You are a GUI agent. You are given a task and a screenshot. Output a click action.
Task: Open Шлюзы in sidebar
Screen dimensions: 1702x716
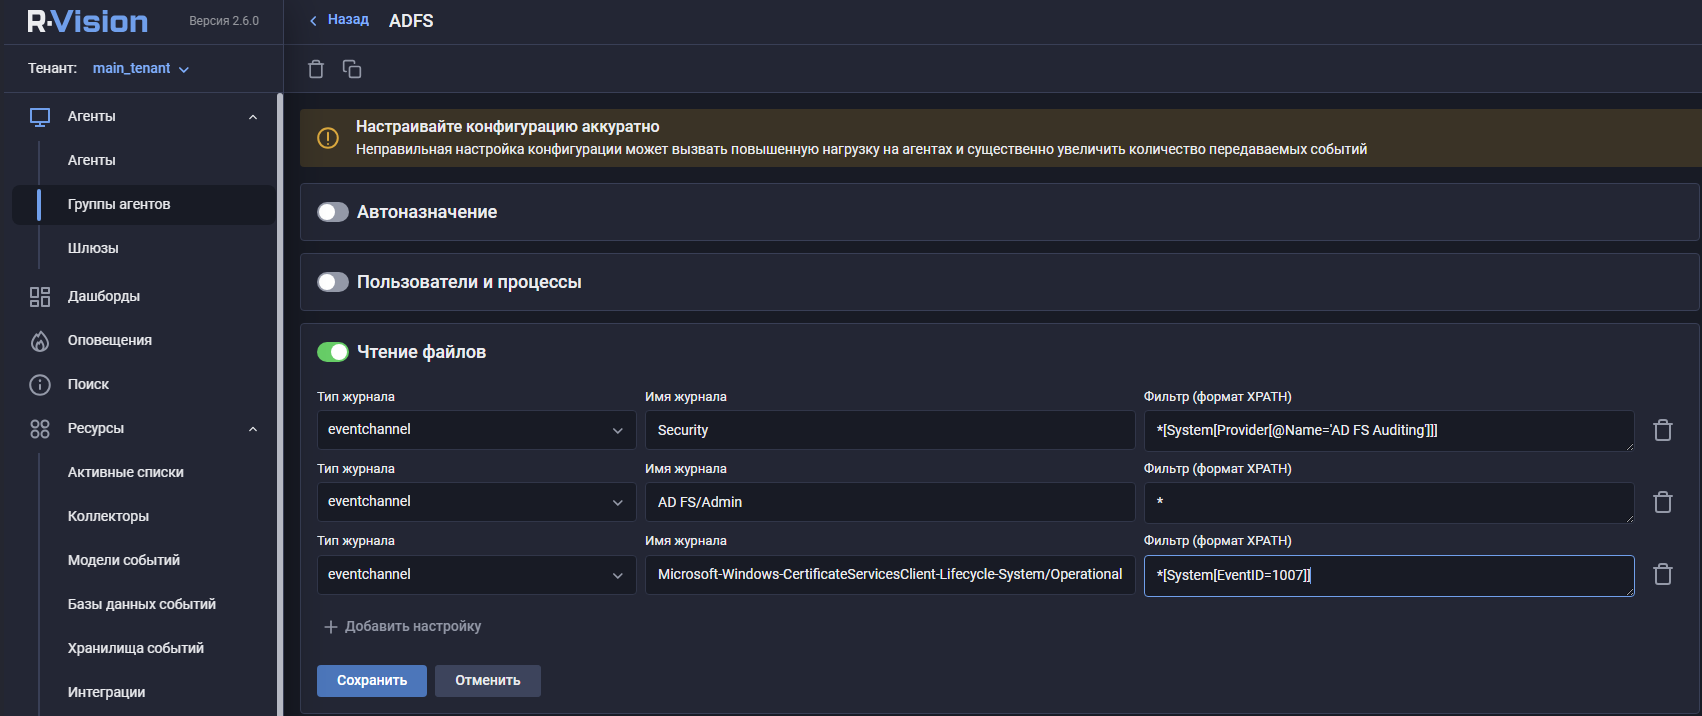(x=93, y=248)
